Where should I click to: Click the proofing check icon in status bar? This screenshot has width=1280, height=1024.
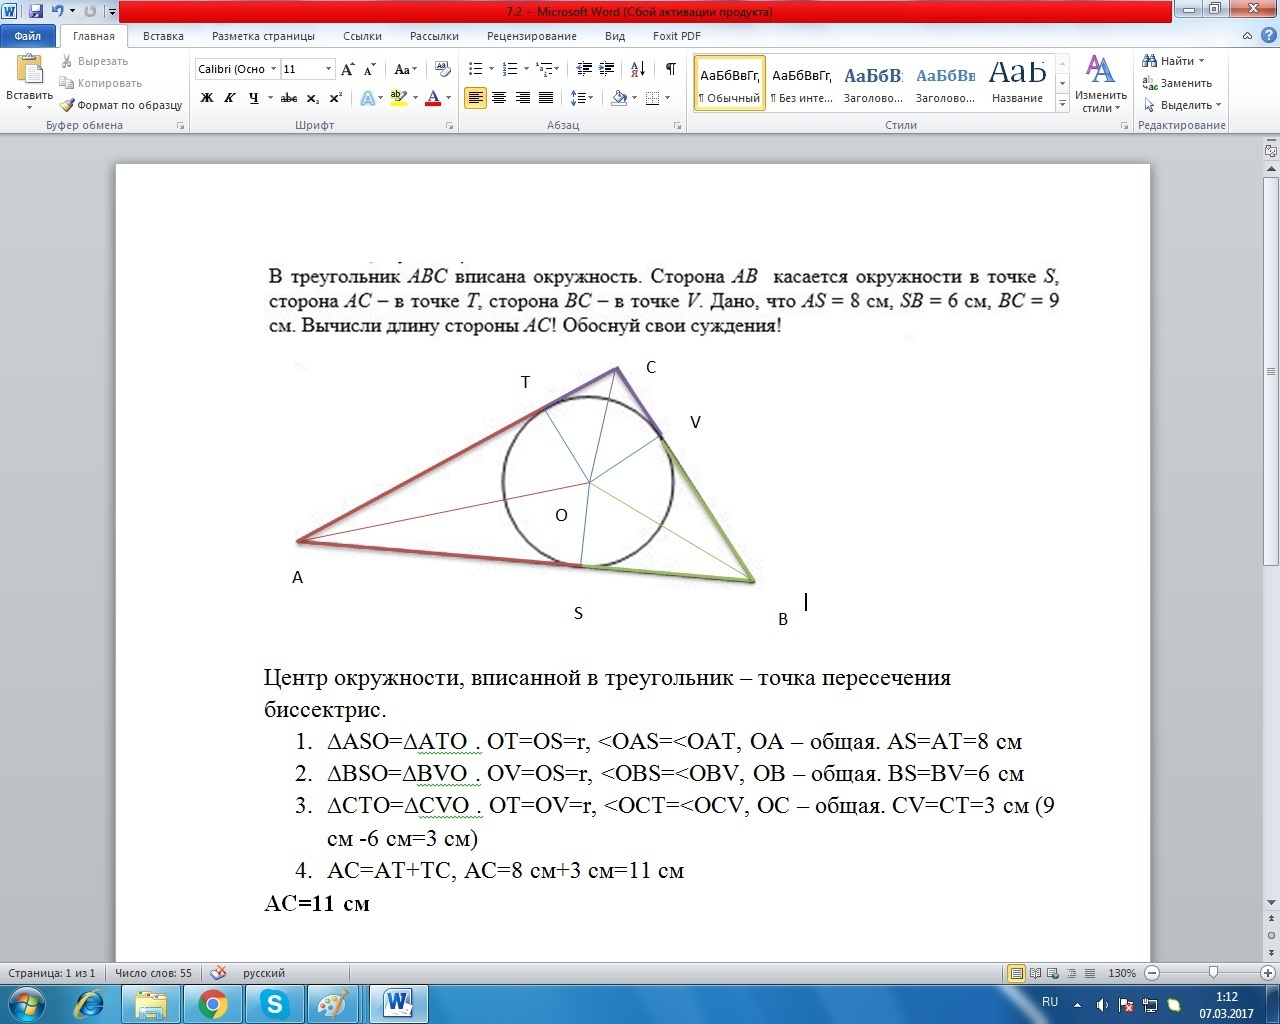click(219, 973)
